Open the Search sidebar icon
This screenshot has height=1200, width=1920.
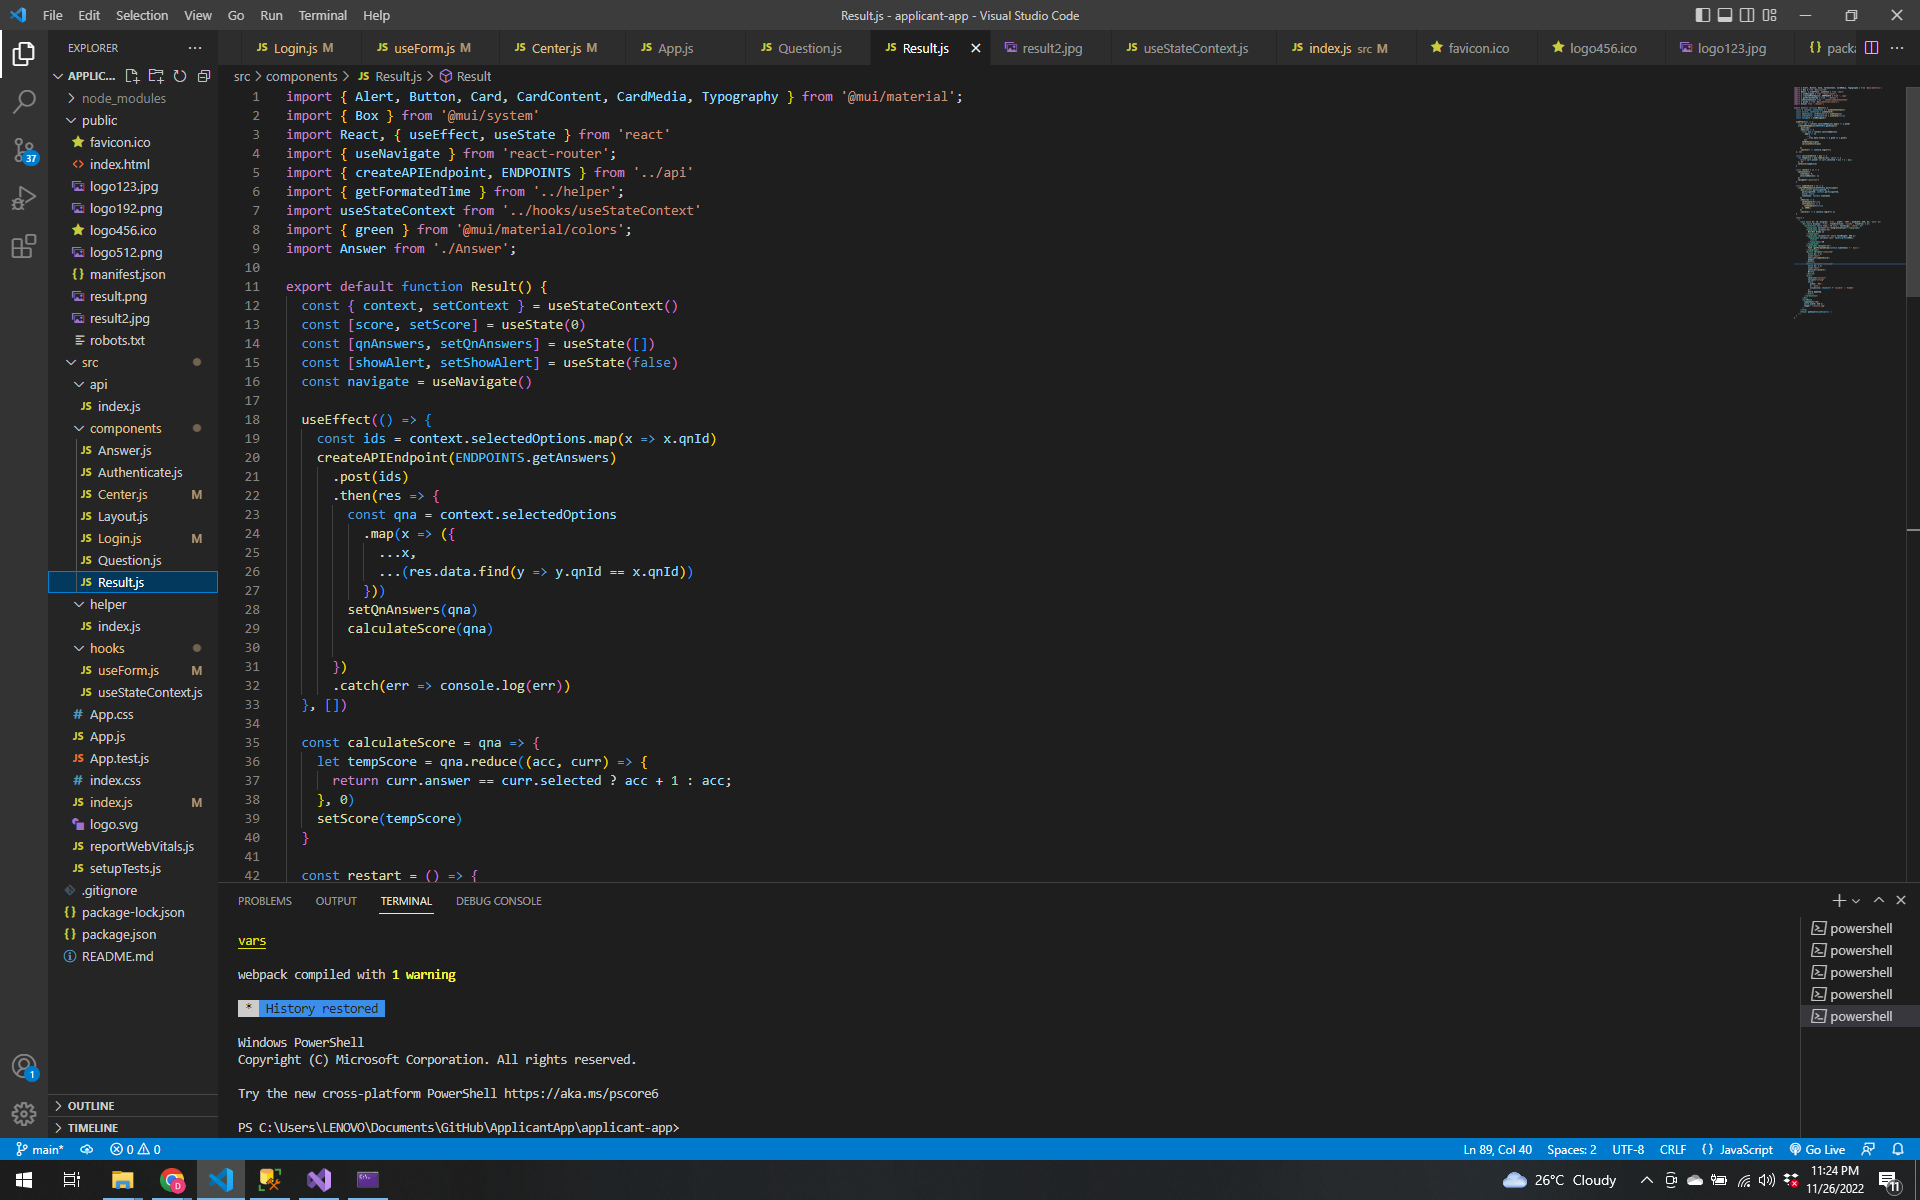coord(24,100)
